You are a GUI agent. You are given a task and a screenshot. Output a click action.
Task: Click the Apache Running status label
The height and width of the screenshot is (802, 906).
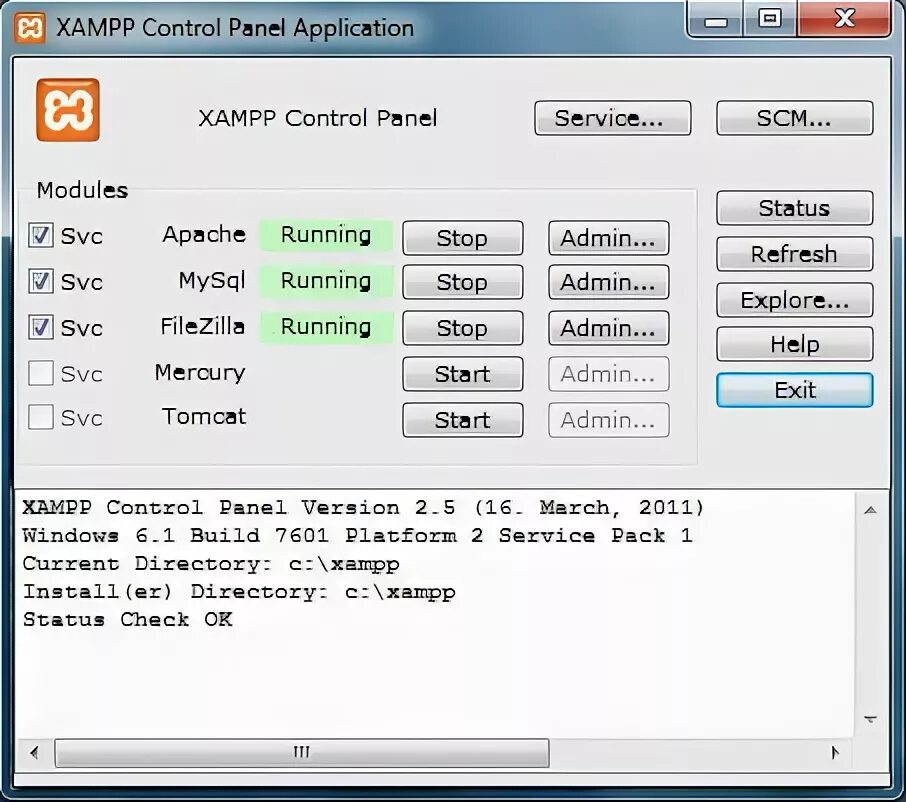coord(326,235)
